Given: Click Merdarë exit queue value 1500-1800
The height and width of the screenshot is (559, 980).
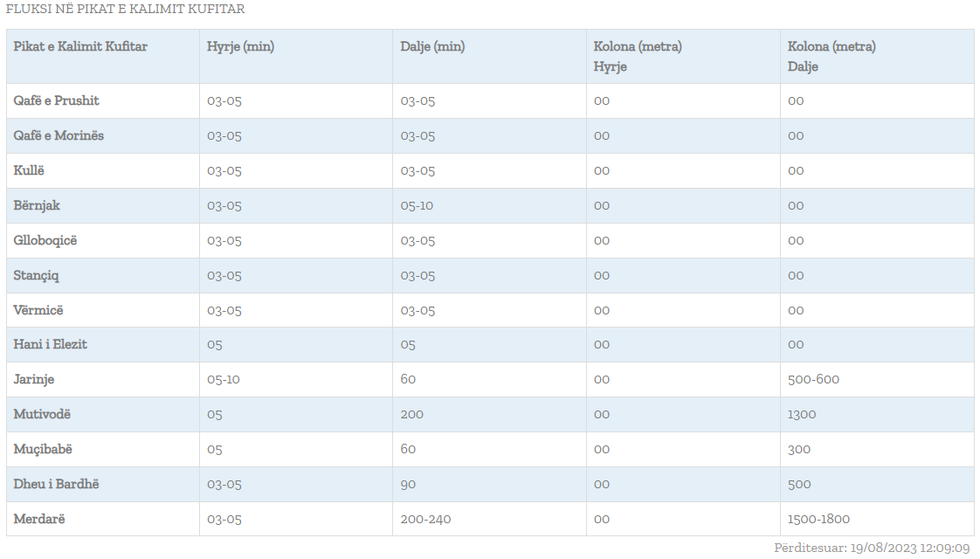Looking at the screenshot, I should [x=818, y=519].
